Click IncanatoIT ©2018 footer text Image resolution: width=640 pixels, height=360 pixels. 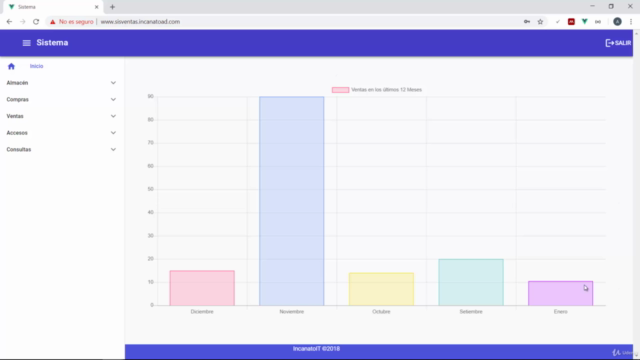(316, 349)
